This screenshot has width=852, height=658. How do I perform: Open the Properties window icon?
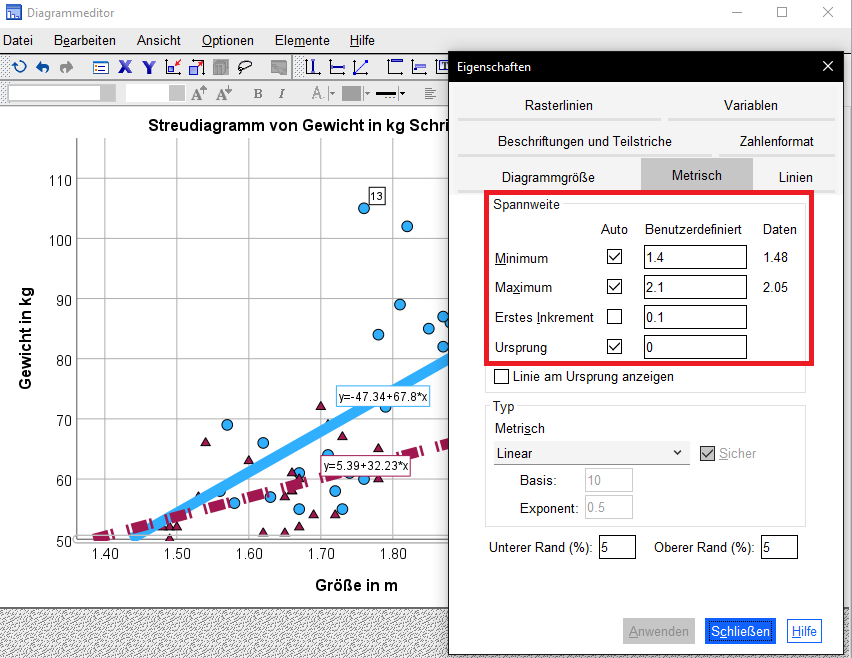tap(101, 66)
